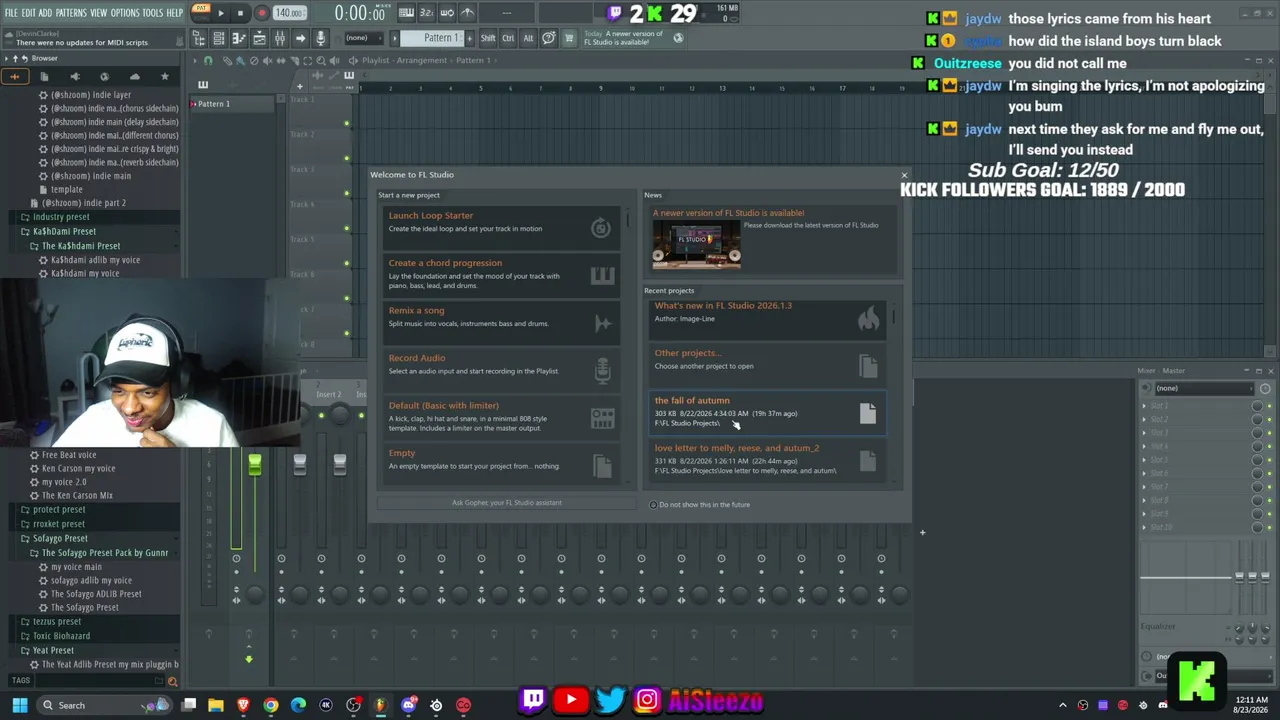This screenshot has width=1280, height=720.
Task: Click the Loop Starter icon in welcome dialog
Action: tap(601, 228)
